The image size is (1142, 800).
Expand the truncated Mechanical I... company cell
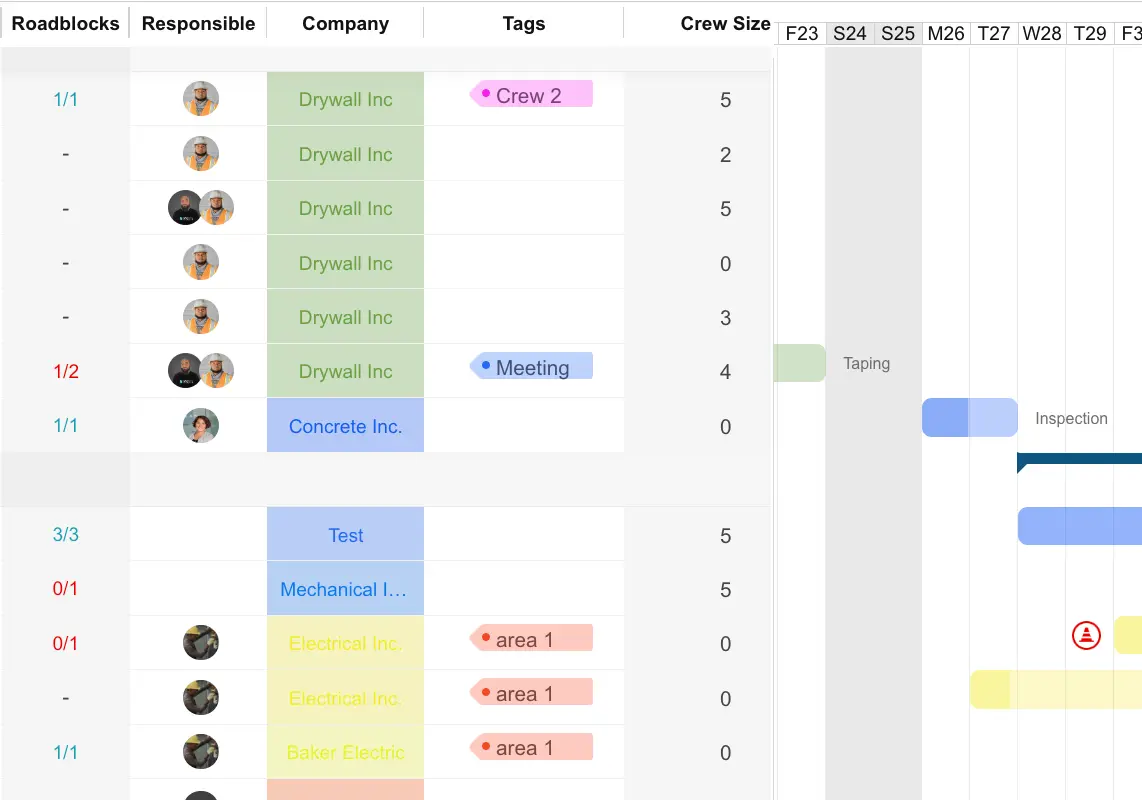345,588
